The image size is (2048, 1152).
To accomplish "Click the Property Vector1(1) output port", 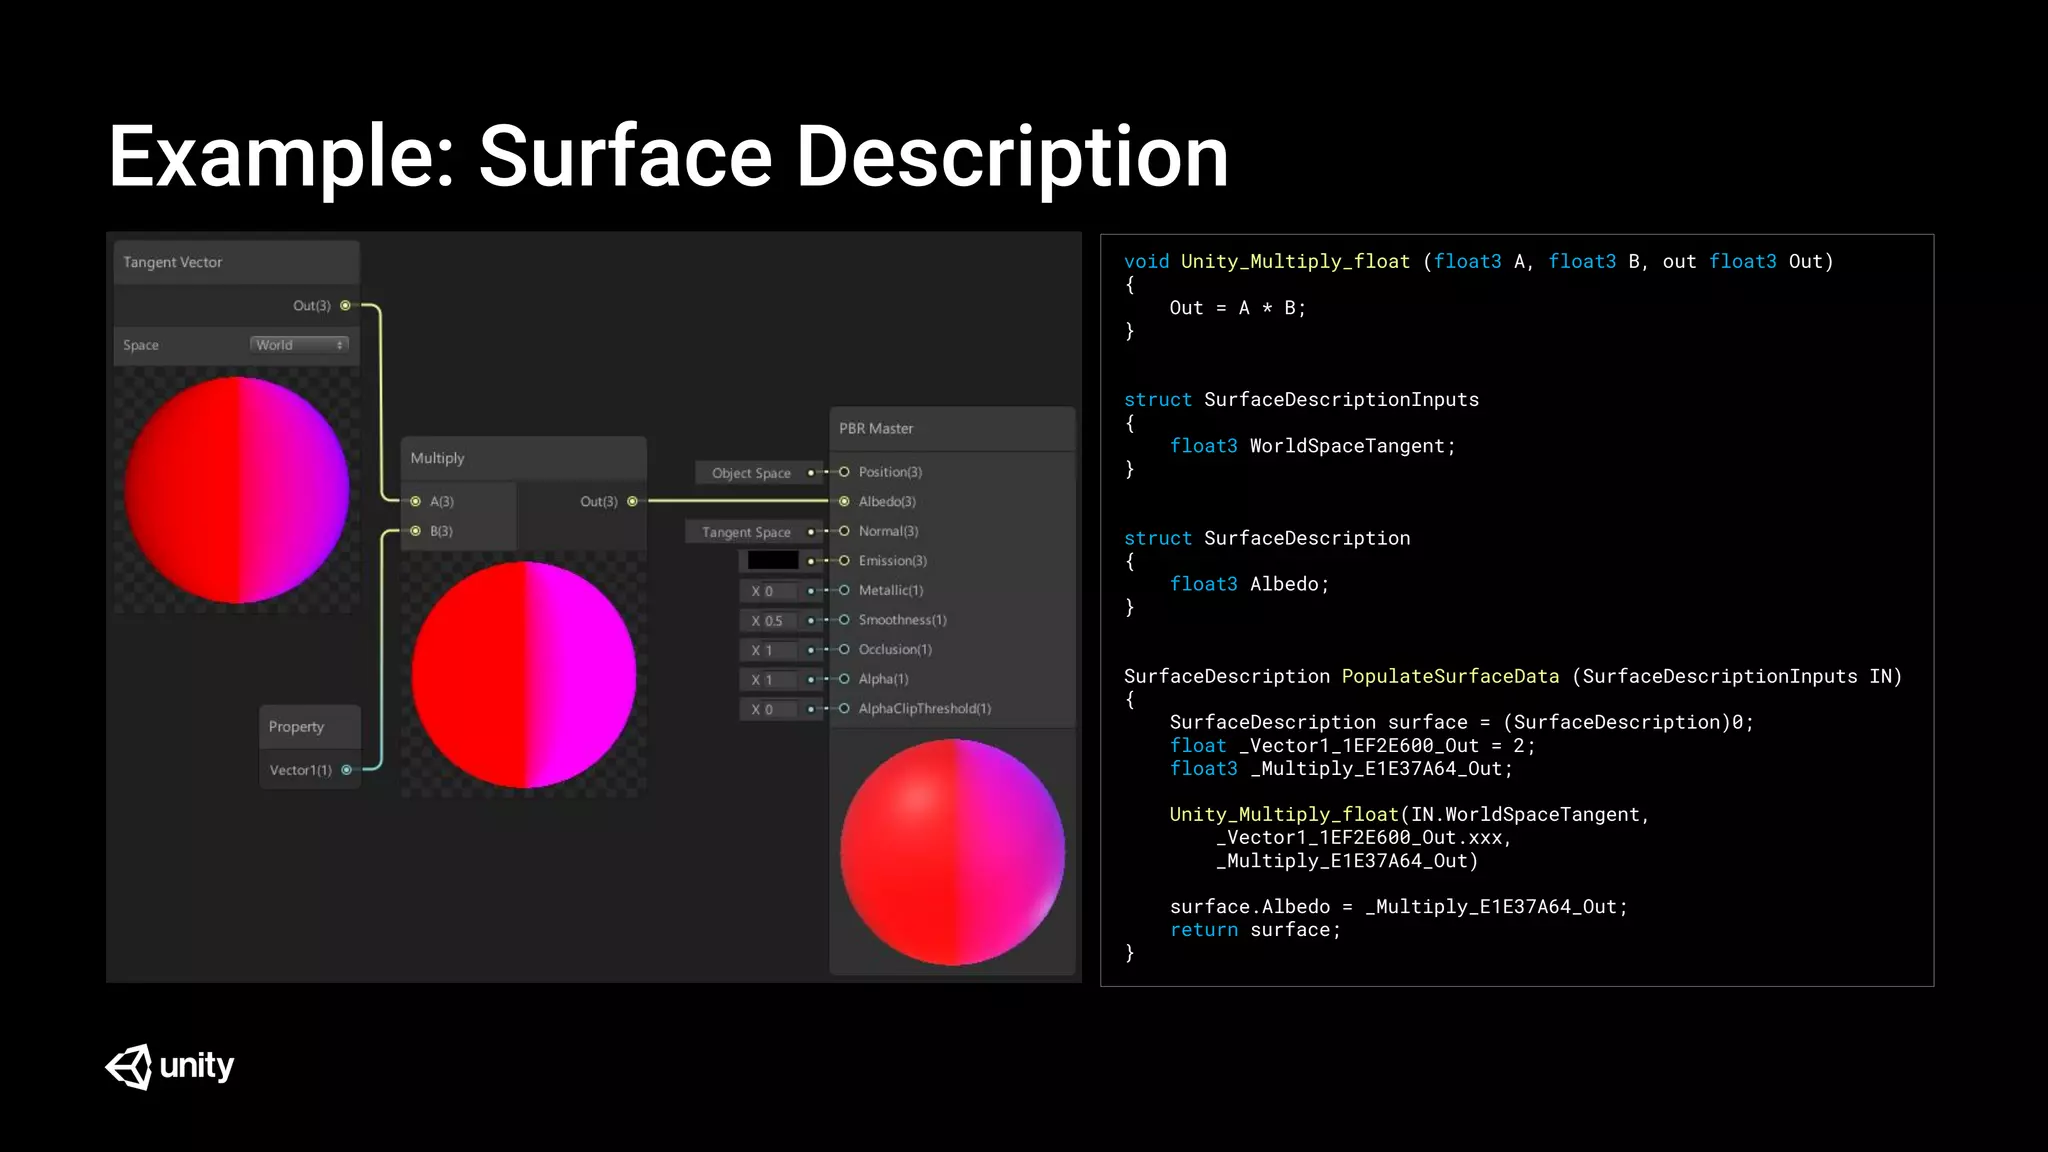I will pos(347,770).
